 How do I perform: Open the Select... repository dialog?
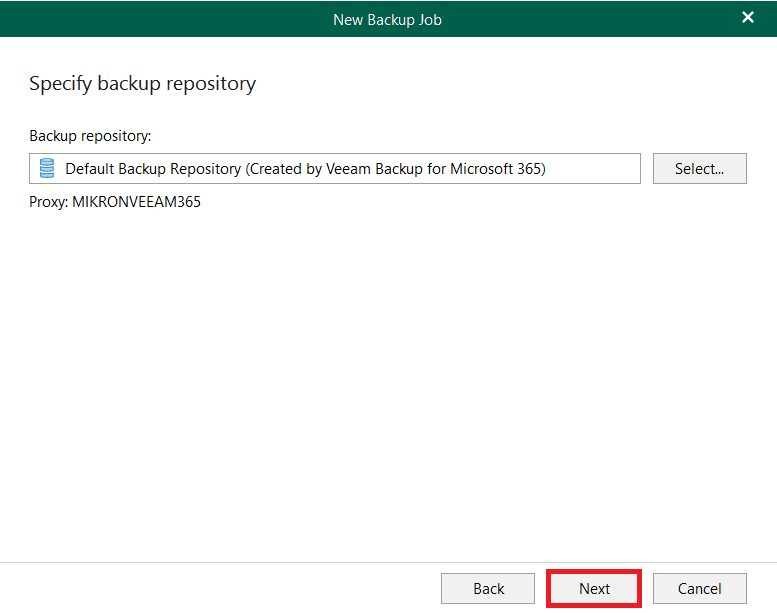(699, 168)
